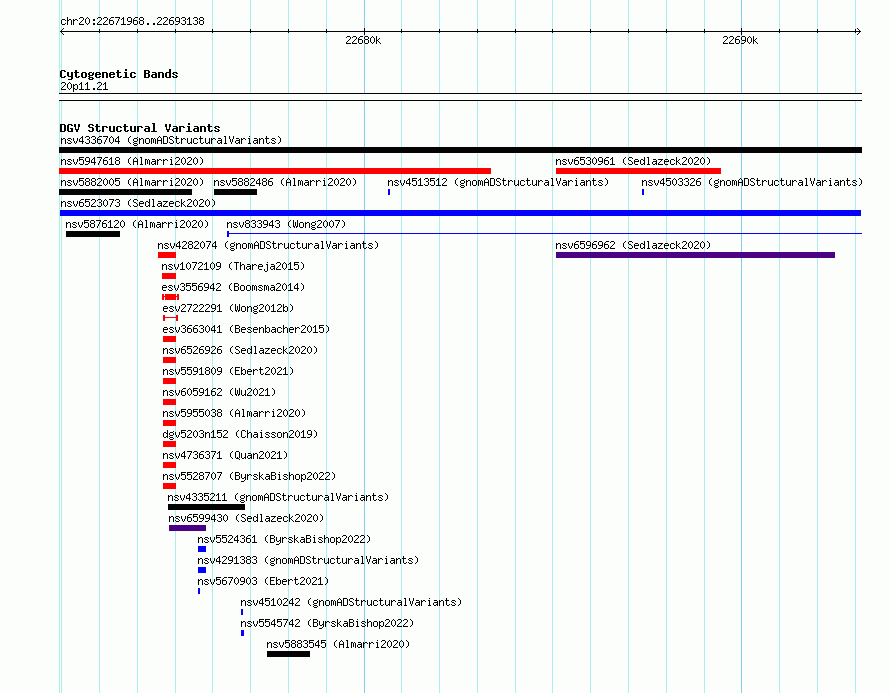This screenshot has height=693, width=890.
Task: Click the 22690k ruler position
Action: pyautogui.click(x=740, y=40)
